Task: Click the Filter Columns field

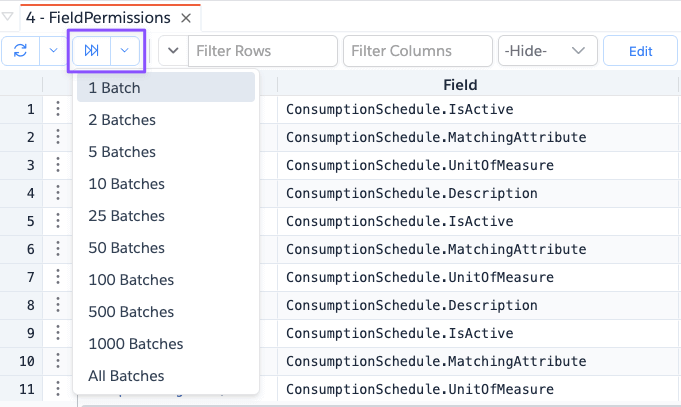Action: tap(418, 51)
